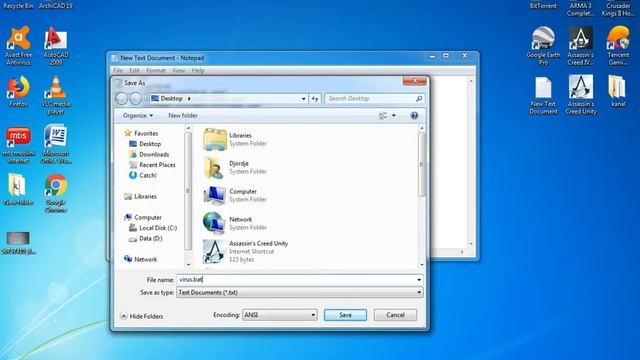Select Google Earth Pro desktop icon
Screen dimensions: 640x360
click(x=543, y=45)
